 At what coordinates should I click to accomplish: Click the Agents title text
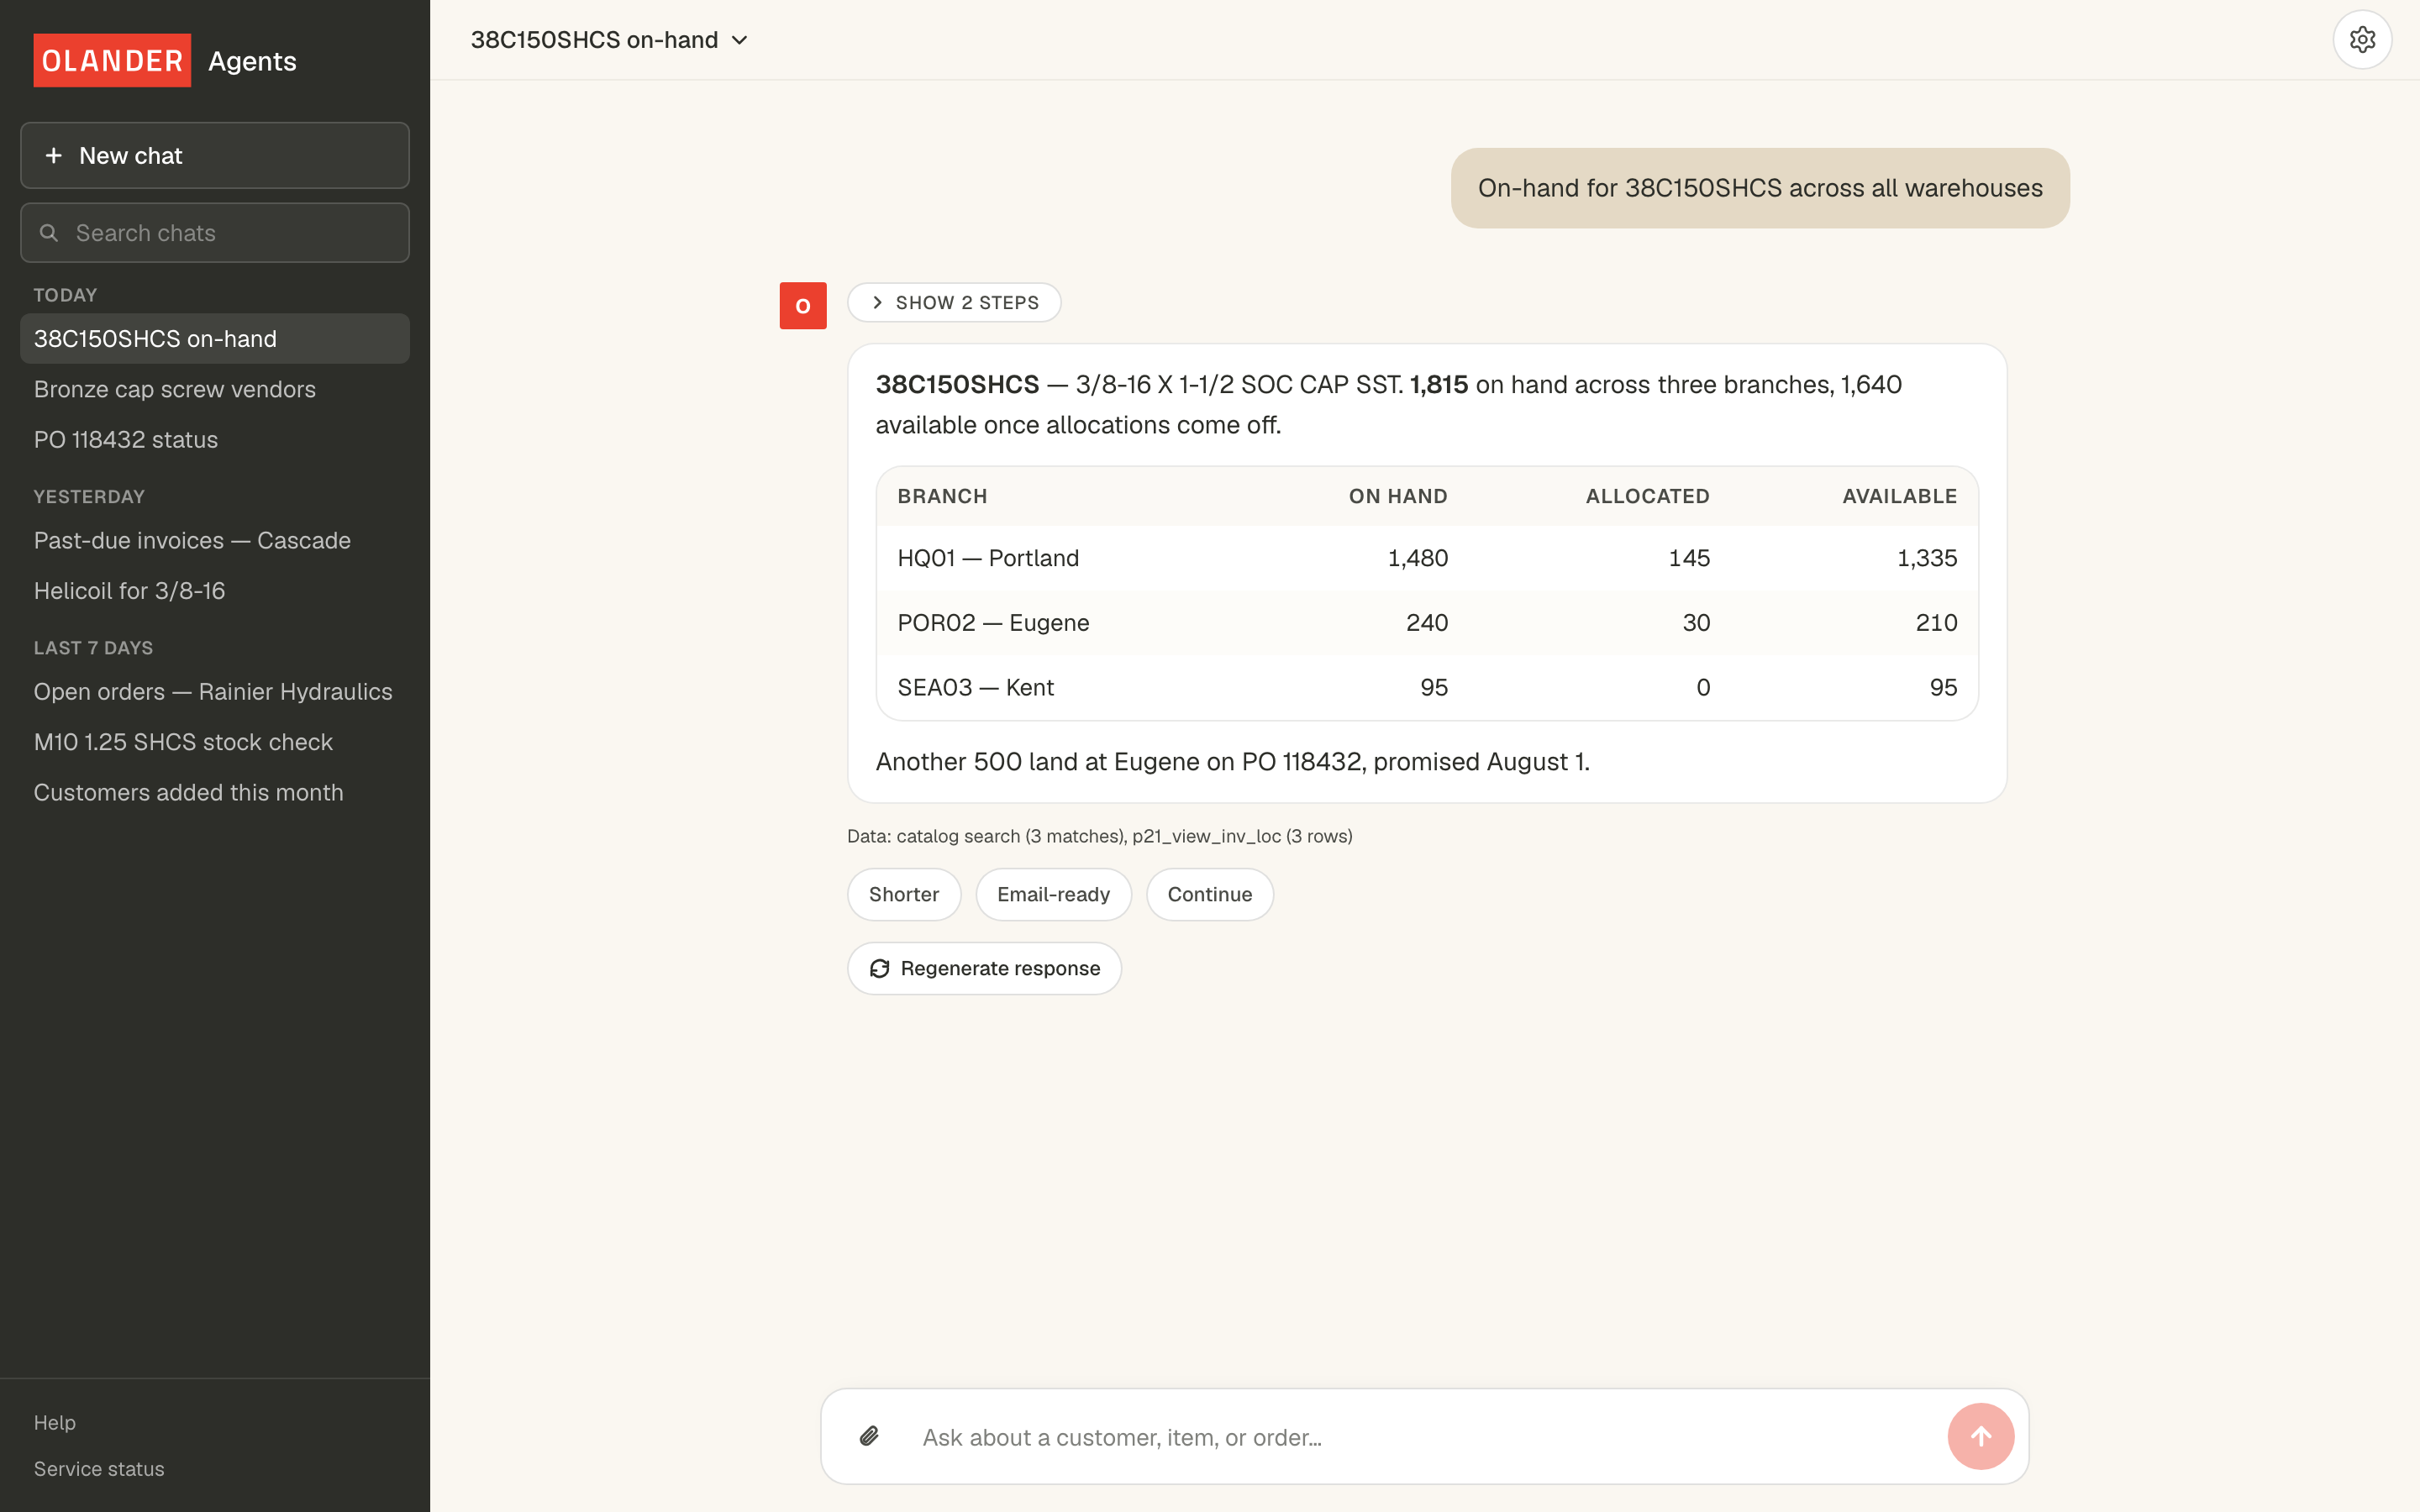pos(252,61)
